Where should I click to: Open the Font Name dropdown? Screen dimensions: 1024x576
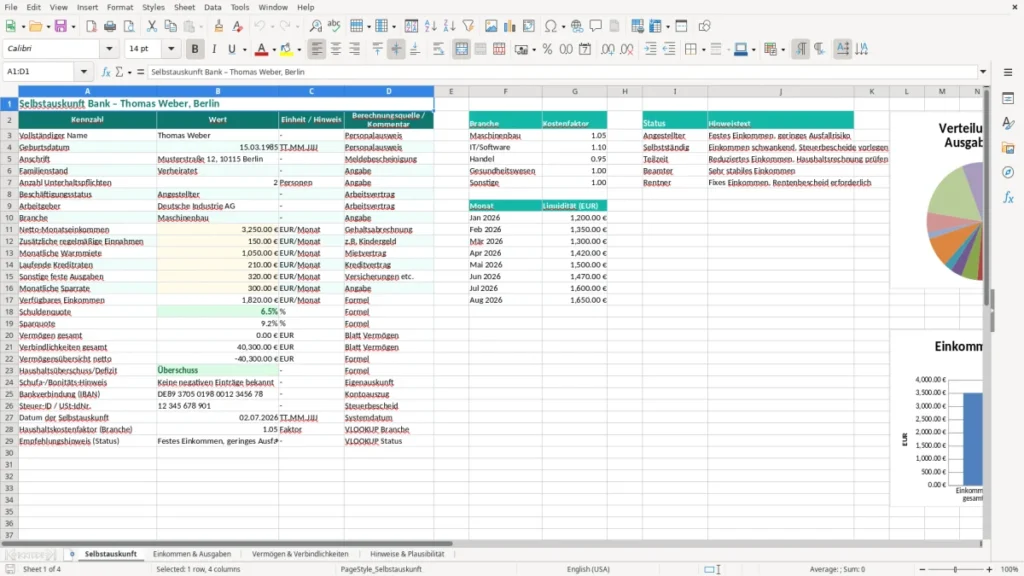pyautogui.click(x=109, y=48)
